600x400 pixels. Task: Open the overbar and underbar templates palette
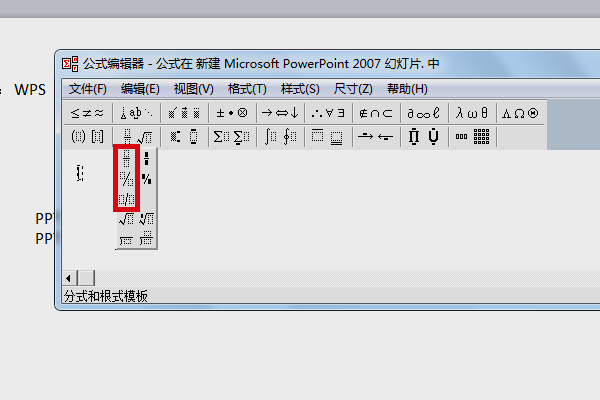[x=328, y=136]
